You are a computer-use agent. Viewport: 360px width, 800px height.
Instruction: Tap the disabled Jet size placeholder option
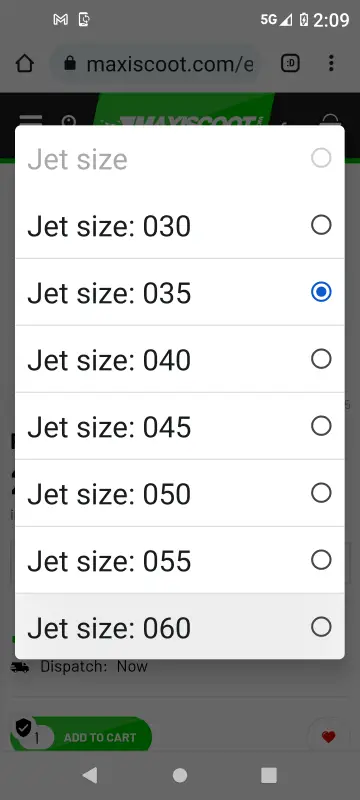click(x=179, y=159)
